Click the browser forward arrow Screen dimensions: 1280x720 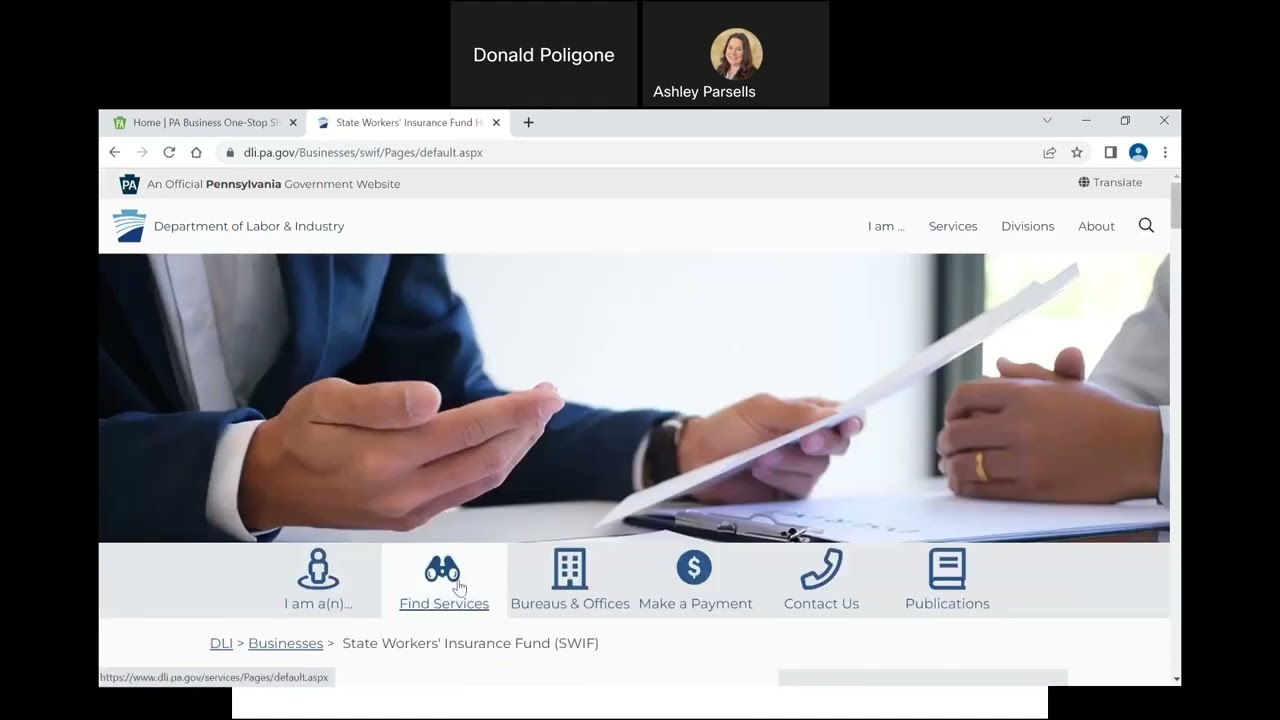(x=141, y=152)
